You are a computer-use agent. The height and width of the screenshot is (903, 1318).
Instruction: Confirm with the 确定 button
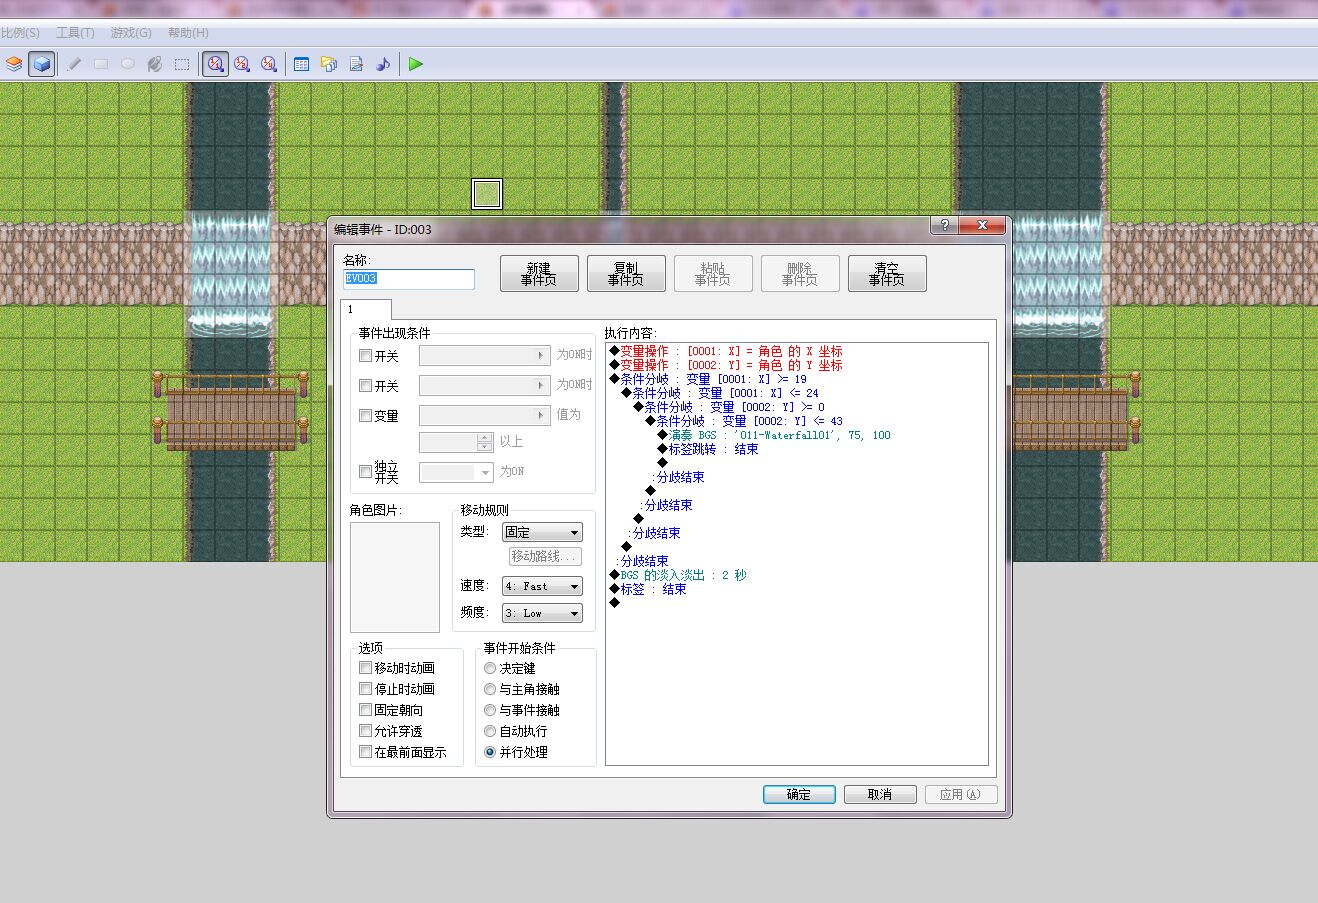(x=799, y=794)
